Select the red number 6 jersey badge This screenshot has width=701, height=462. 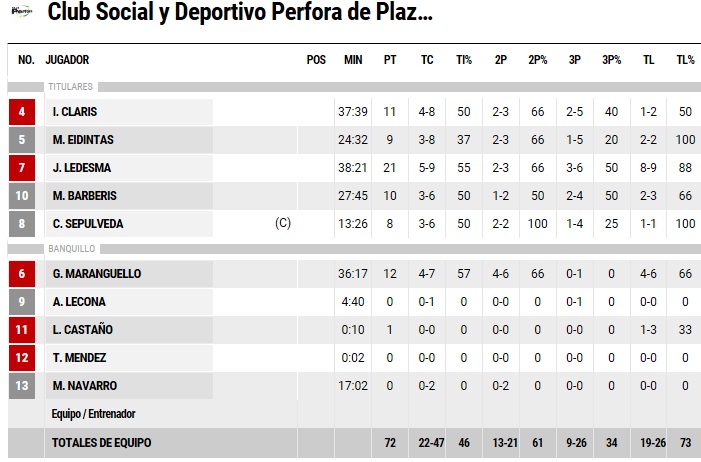[22, 274]
